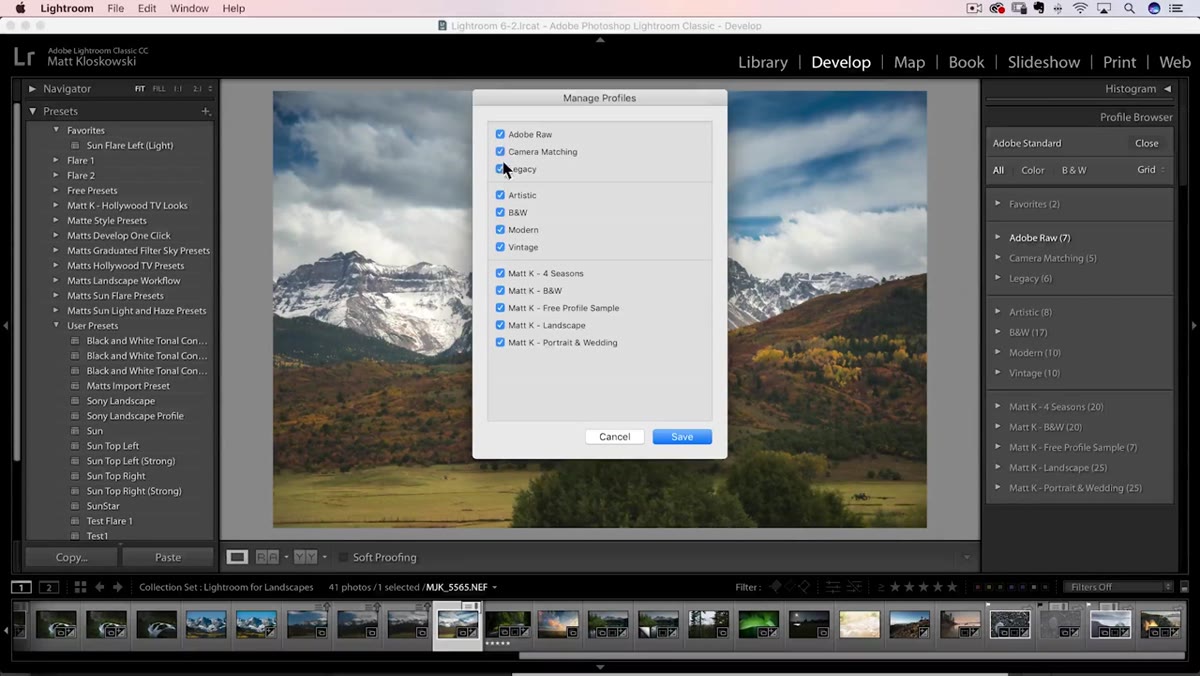Uncheck the Legacy profile group
This screenshot has width=1200, height=676.
click(500, 169)
